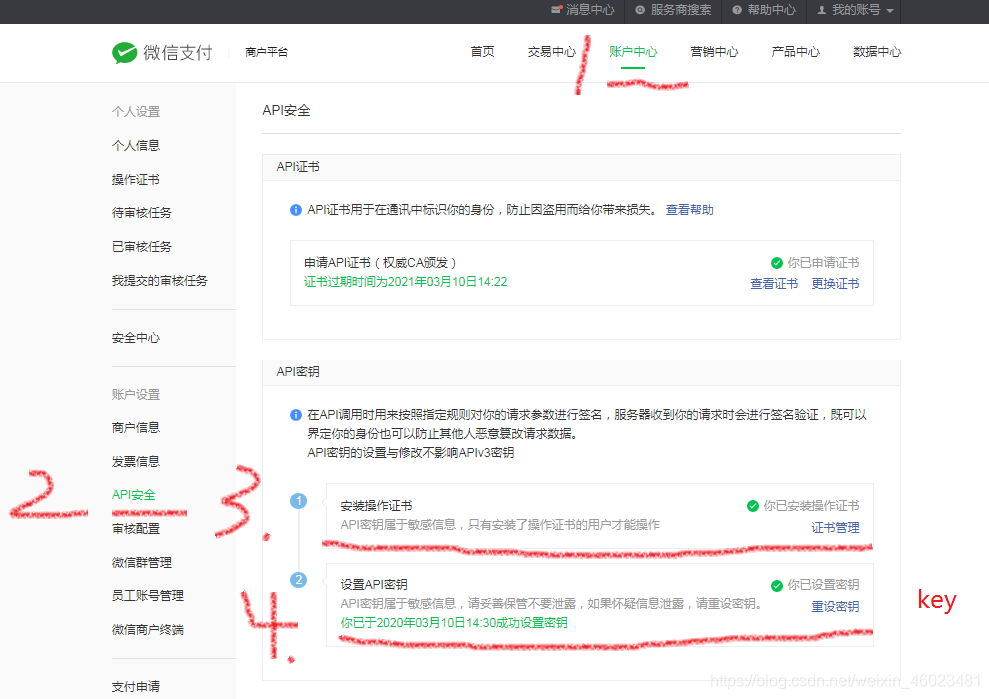989x699 pixels.
Task: Select API安全 in sidebar
Action: [134, 495]
